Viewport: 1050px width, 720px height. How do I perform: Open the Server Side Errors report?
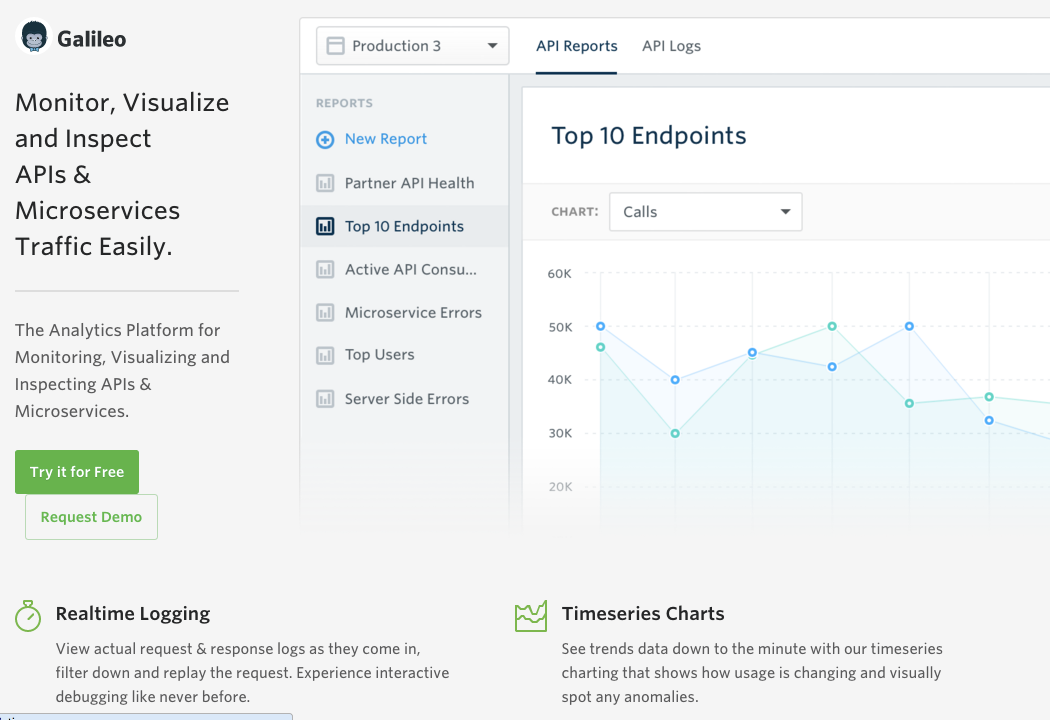[x=404, y=399]
